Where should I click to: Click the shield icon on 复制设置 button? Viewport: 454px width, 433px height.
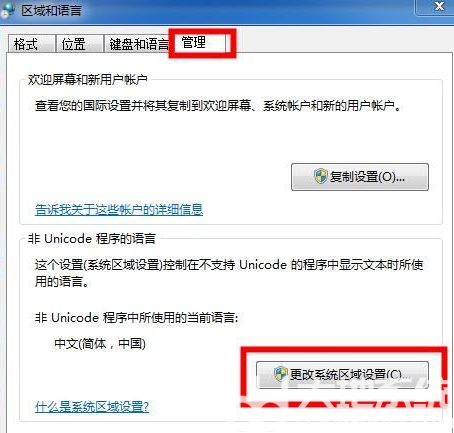click(321, 176)
